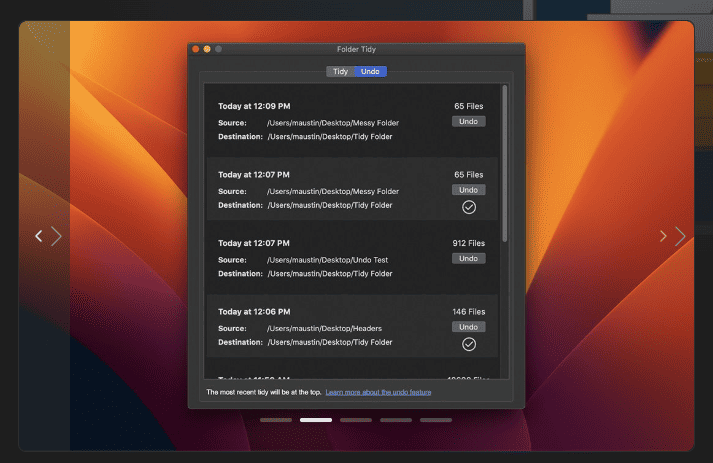This screenshot has width=713, height=463.
Task: Click the Folder Tidy window title
Action: pyautogui.click(x=356, y=49)
